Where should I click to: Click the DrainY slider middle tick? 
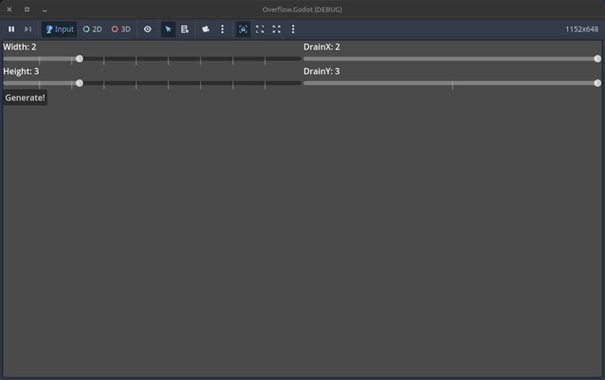tap(452, 85)
